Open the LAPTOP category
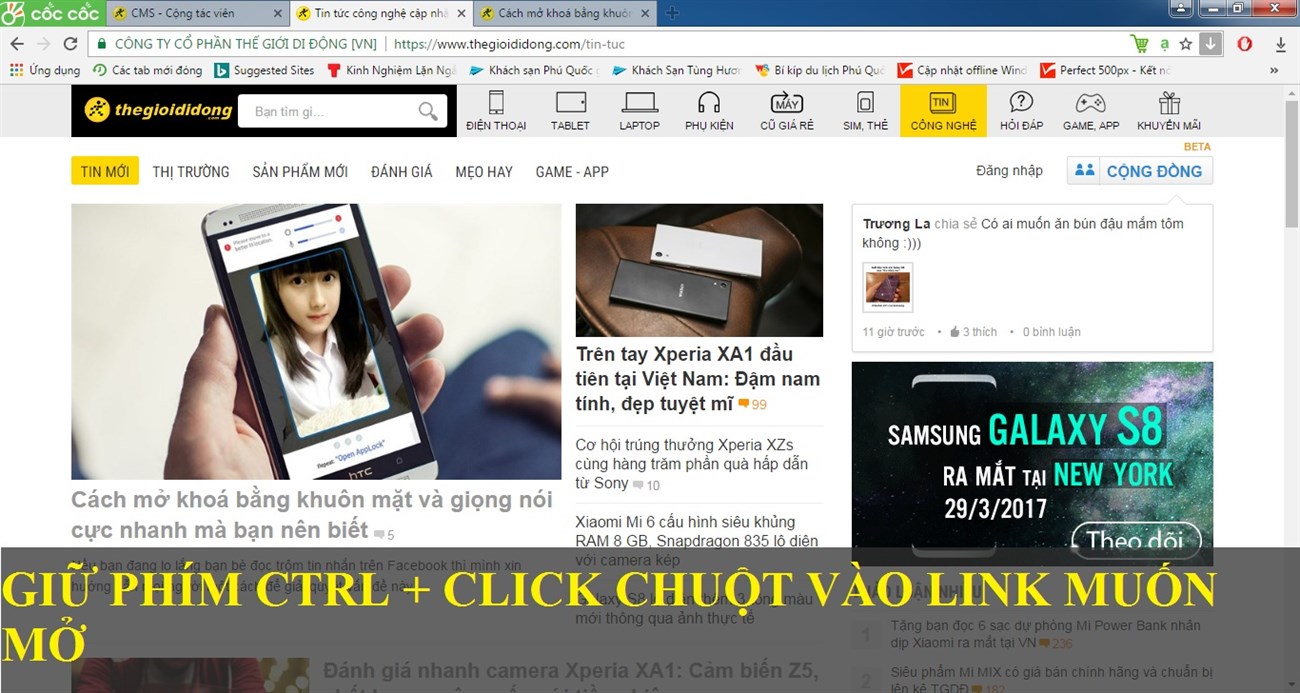1300x693 pixels. click(x=639, y=111)
